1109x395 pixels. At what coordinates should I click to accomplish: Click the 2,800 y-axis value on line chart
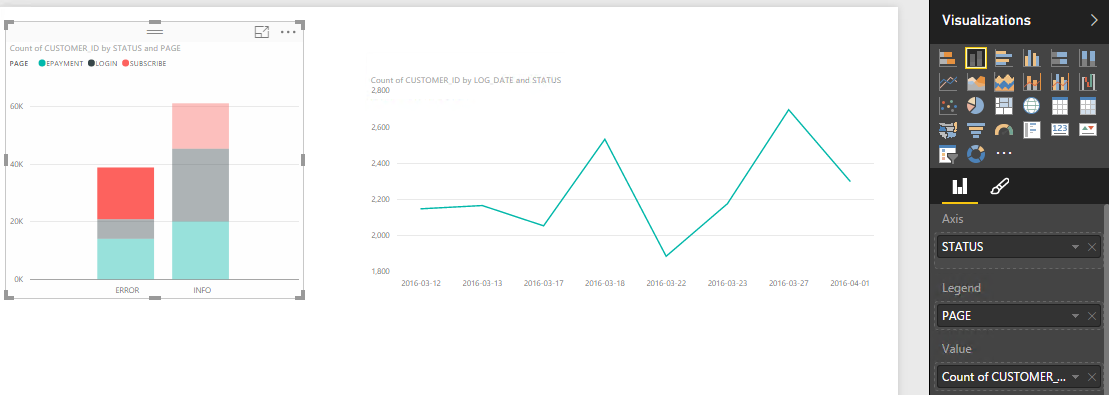point(380,91)
